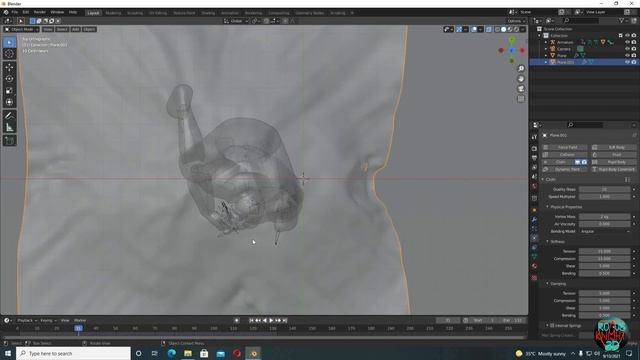Expand the Armature tree item
640x360 pixels.
[546, 42]
